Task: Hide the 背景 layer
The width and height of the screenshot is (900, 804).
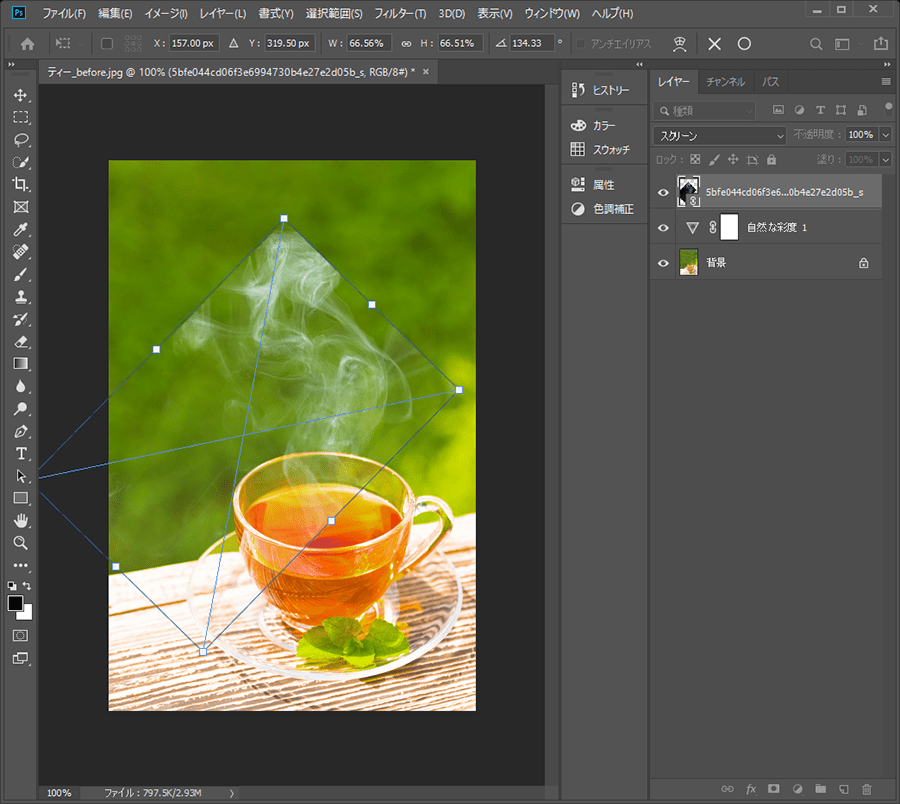Action: point(663,263)
